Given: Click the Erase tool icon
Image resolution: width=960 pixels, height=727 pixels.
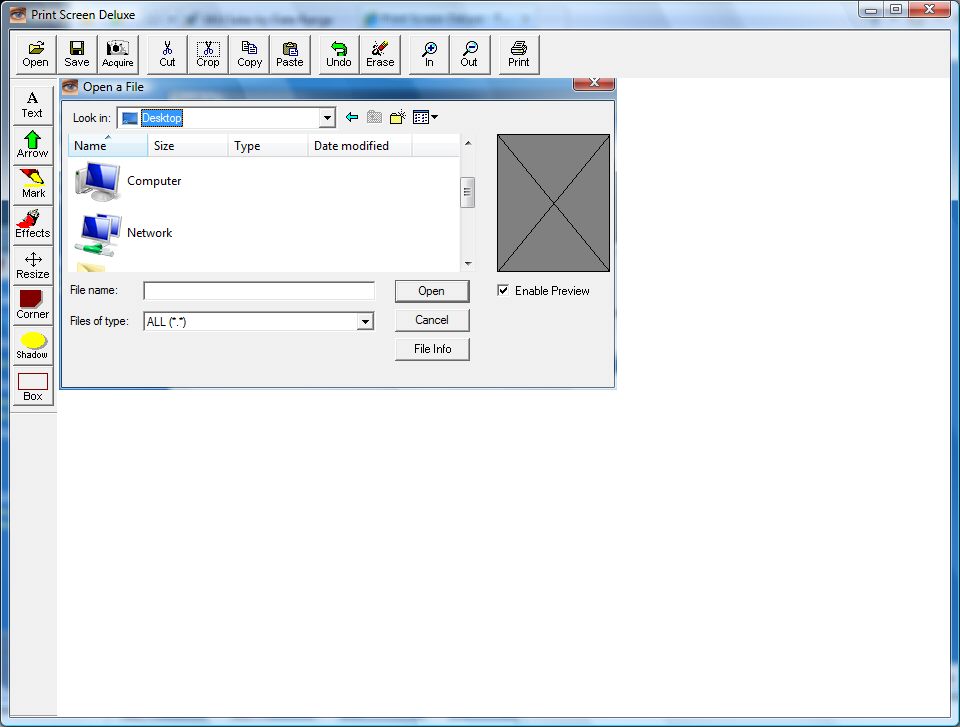Looking at the screenshot, I should point(380,54).
